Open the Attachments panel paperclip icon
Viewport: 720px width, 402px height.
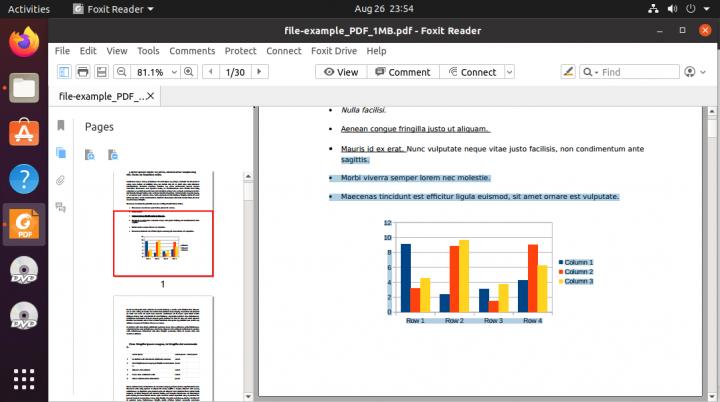61,180
